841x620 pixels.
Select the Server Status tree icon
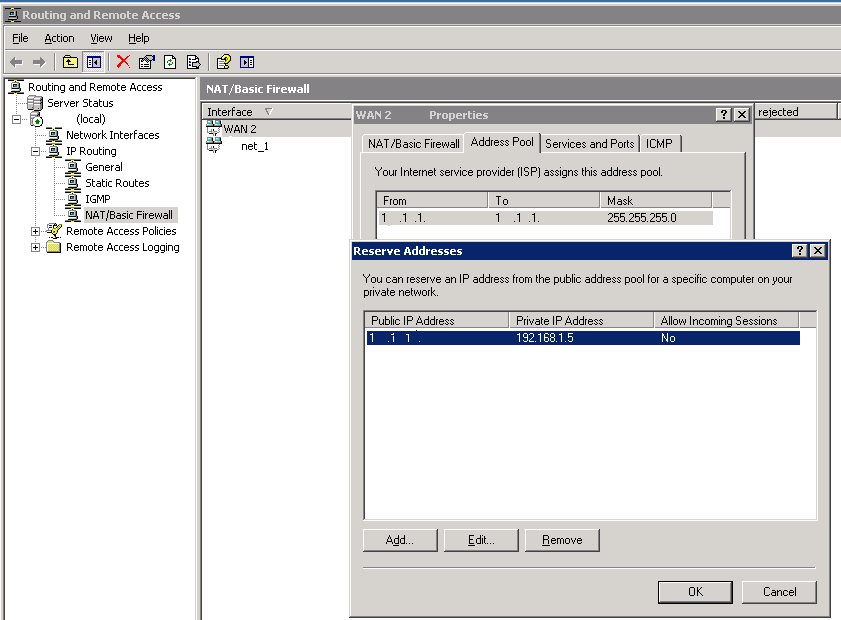(x=35, y=103)
